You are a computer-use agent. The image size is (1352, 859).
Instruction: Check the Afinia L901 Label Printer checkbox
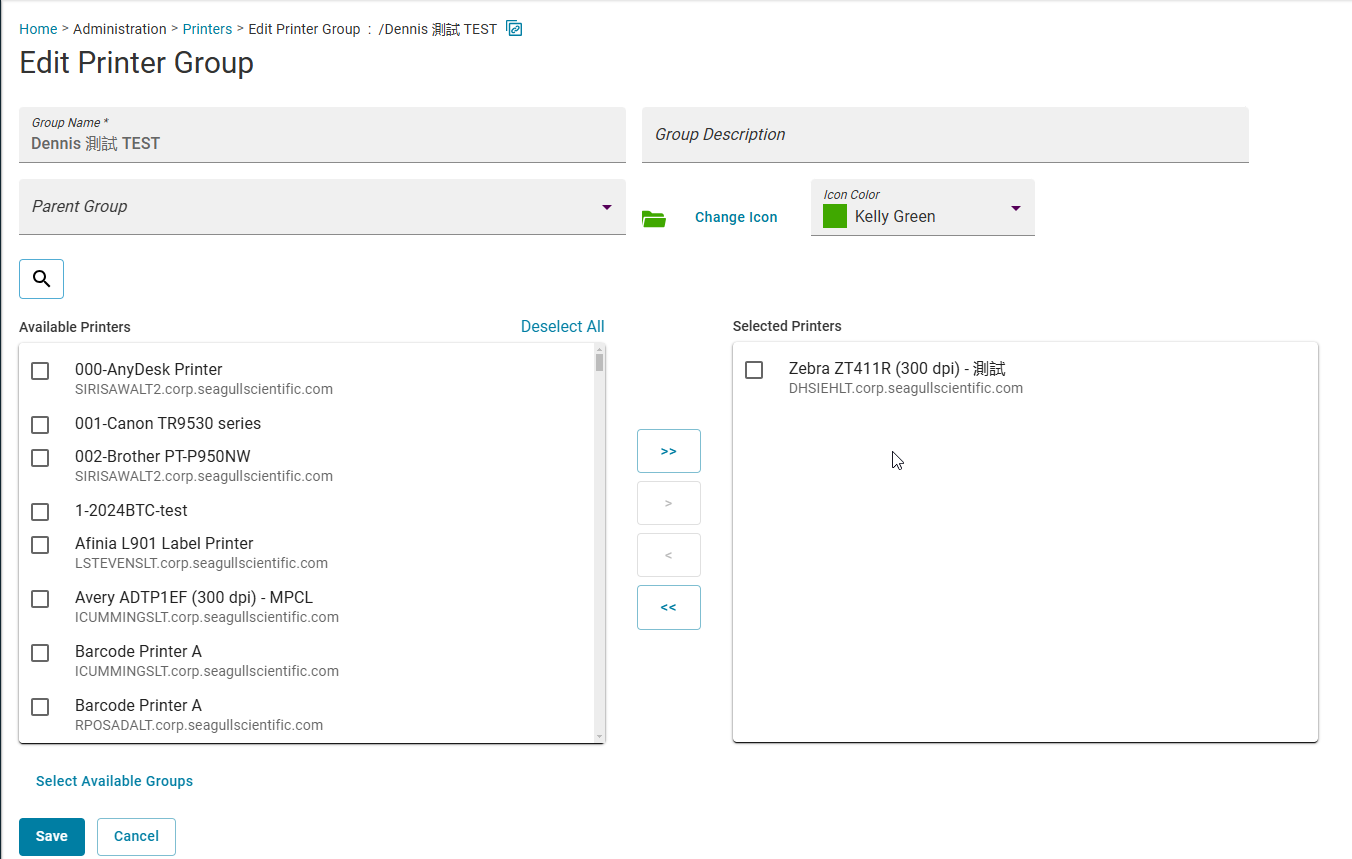point(40,545)
